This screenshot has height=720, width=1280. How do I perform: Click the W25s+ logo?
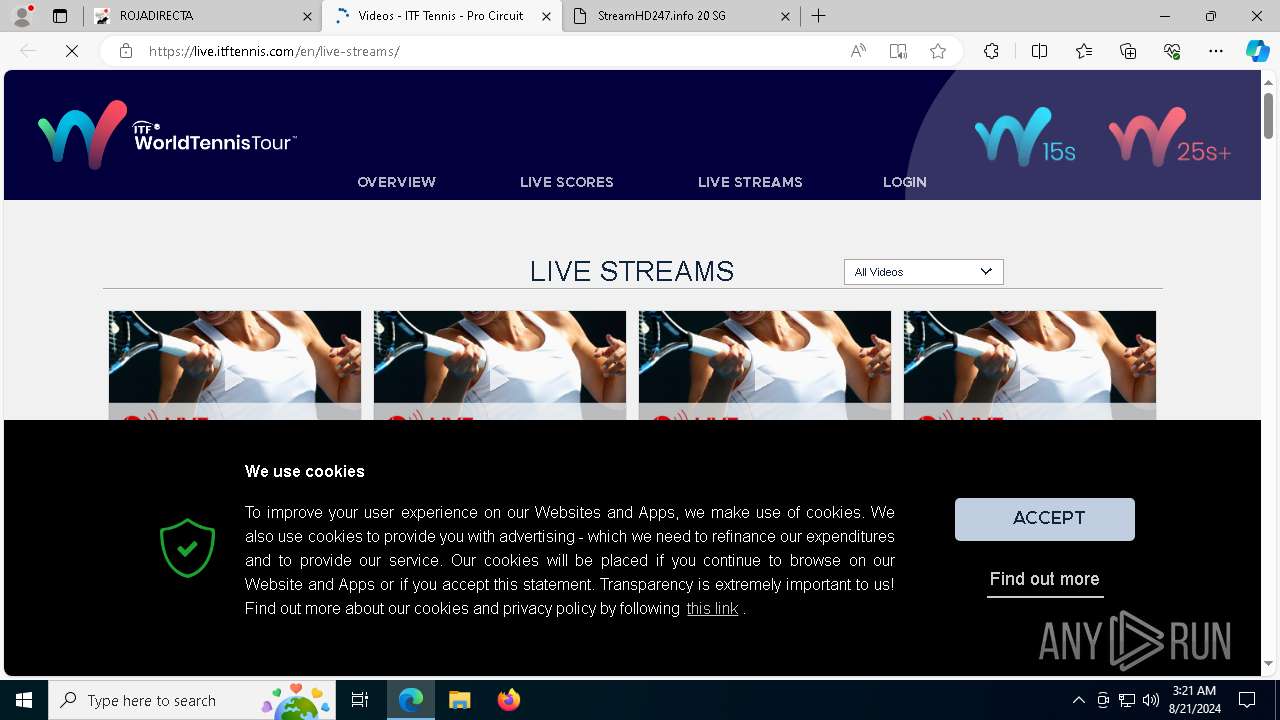pyautogui.click(x=1169, y=137)
